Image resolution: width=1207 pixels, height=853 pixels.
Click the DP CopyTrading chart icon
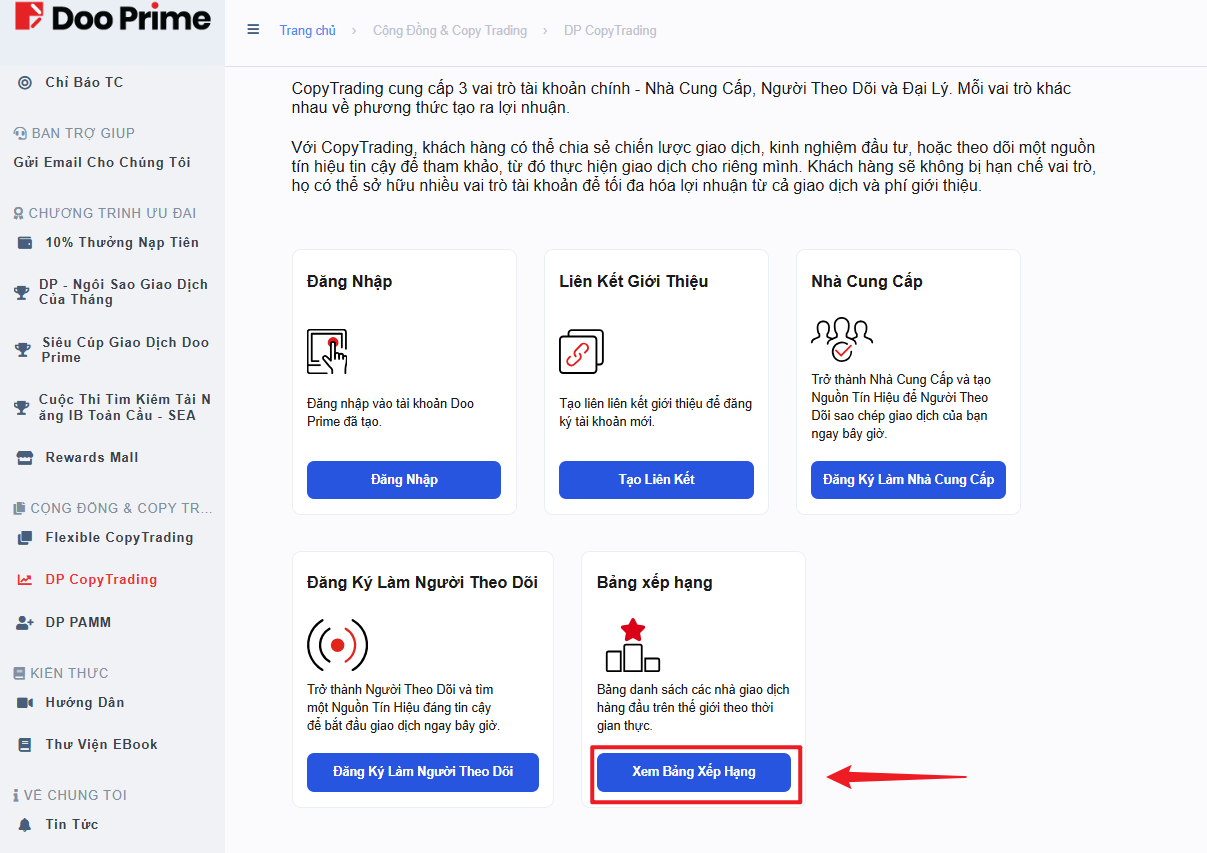point(25,579)
